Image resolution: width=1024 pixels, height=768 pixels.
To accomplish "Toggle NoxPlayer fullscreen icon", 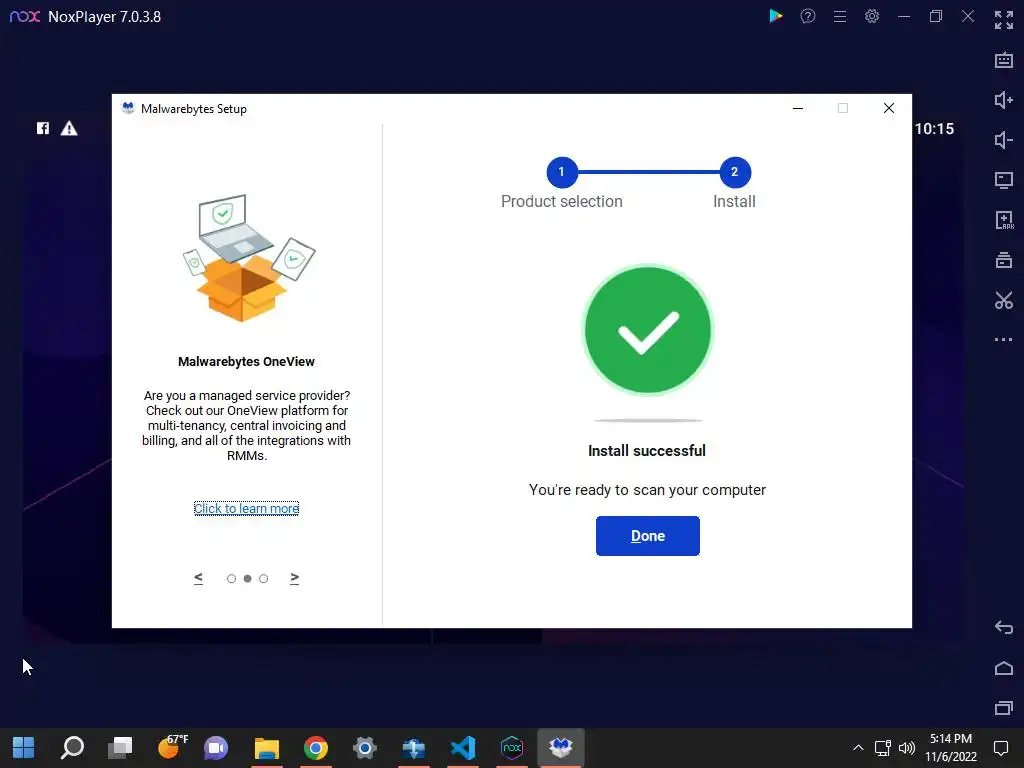I will 1004,20.
